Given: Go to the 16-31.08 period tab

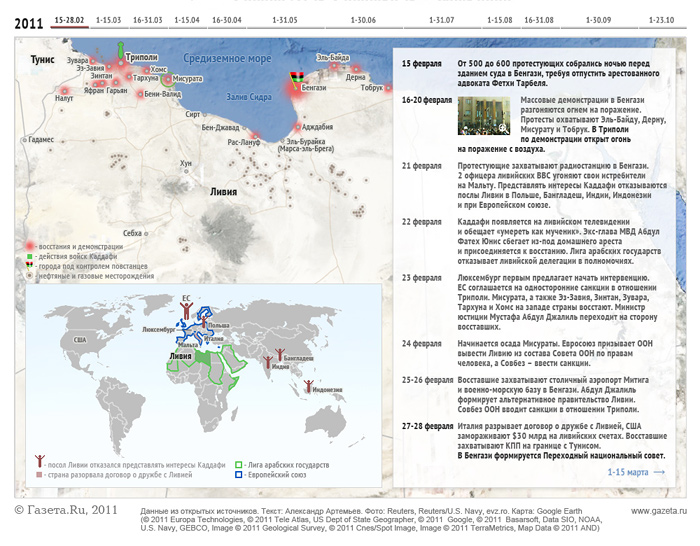Looking at the screenshot, I should click(539, 21).
